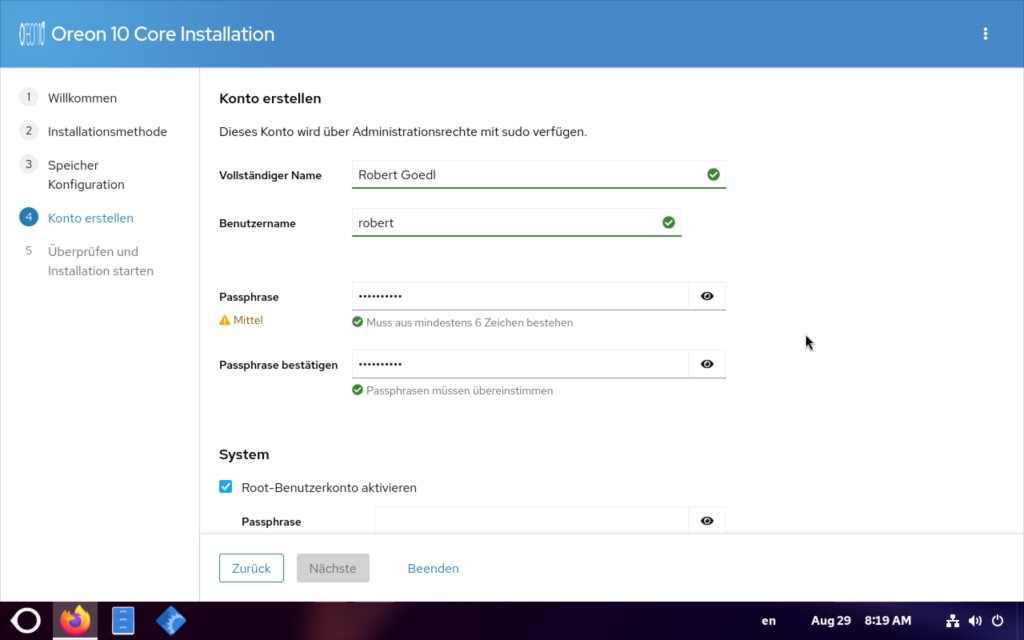
Task: Reveal the Passphrase bestätigen field contents
Action: click(707, 364)
